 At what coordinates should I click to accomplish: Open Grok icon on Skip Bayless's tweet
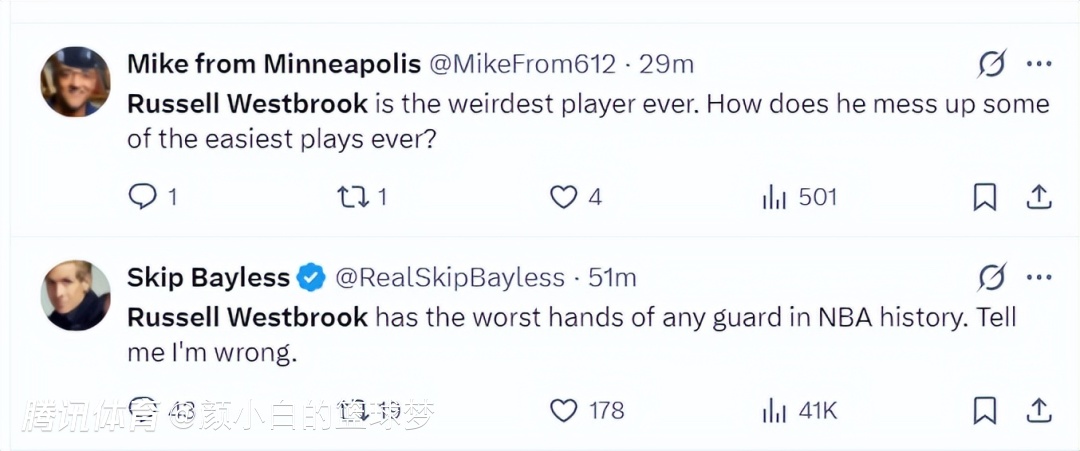pos(991,277)
